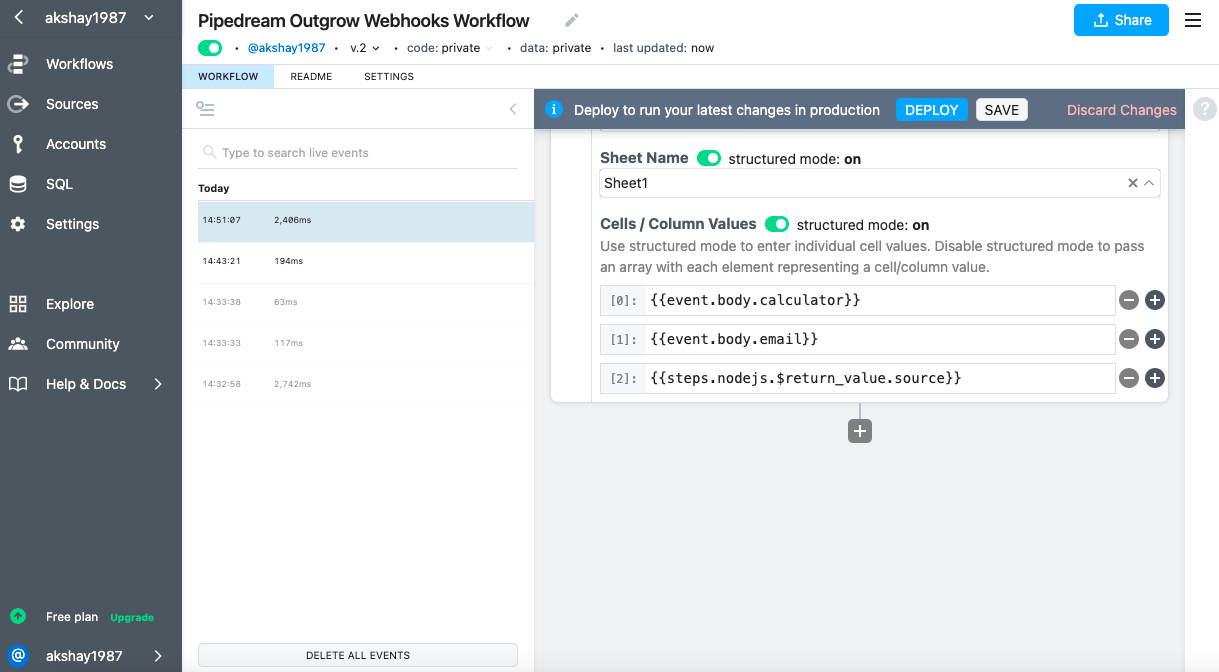Select Community in the sidebar menu
The height and width of the screenshot is (672, 1219).
pos(83,344)
